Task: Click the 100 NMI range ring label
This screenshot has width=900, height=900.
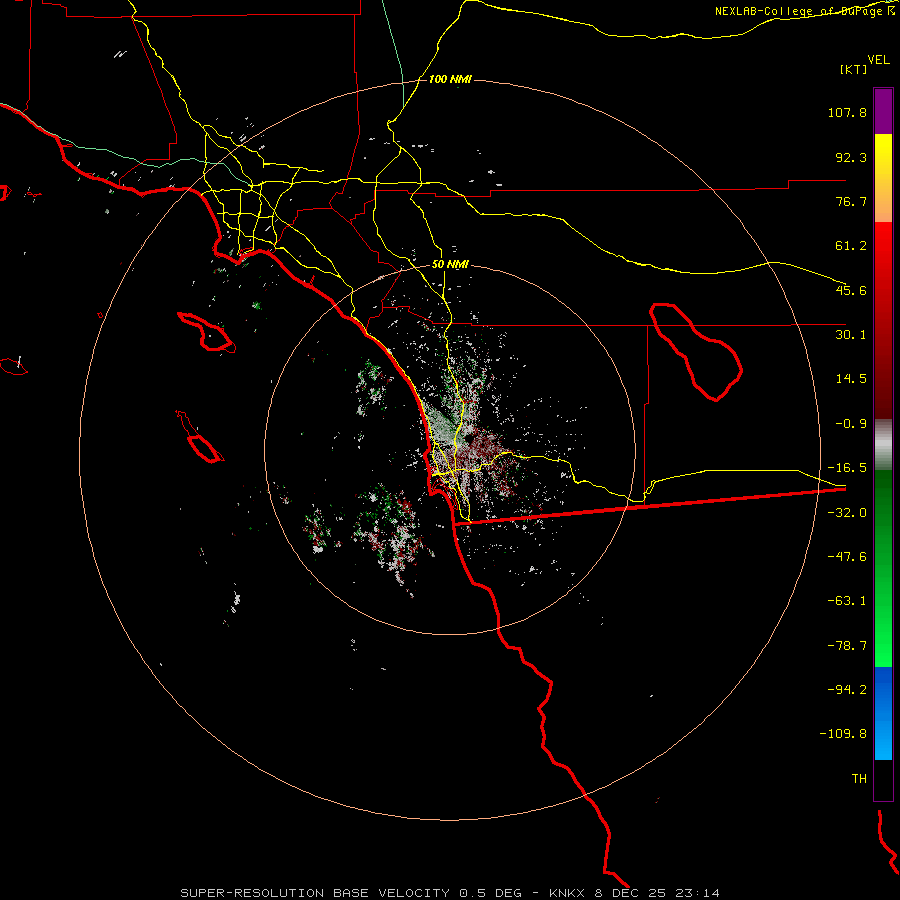Action: click(x=450, y=79)
